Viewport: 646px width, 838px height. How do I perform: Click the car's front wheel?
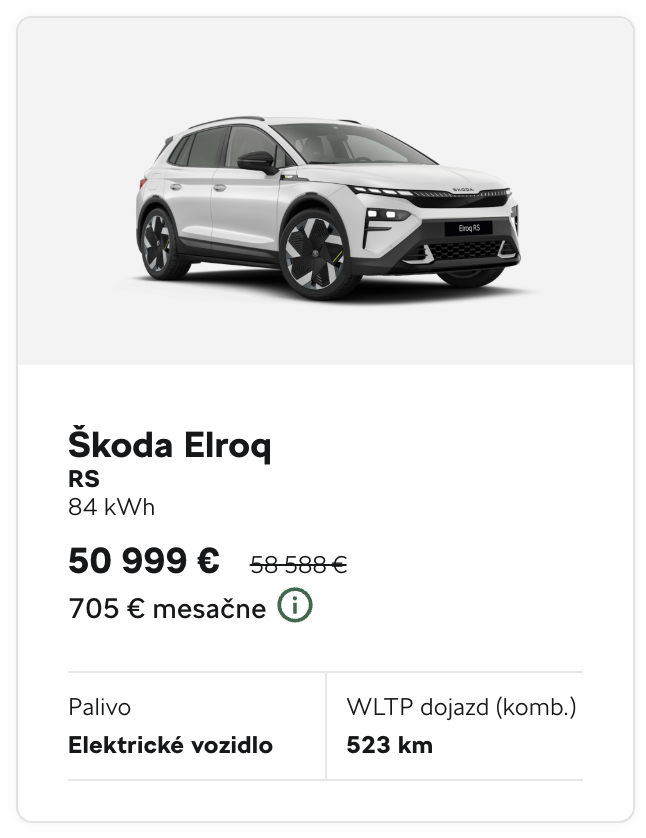click(314, 253)
